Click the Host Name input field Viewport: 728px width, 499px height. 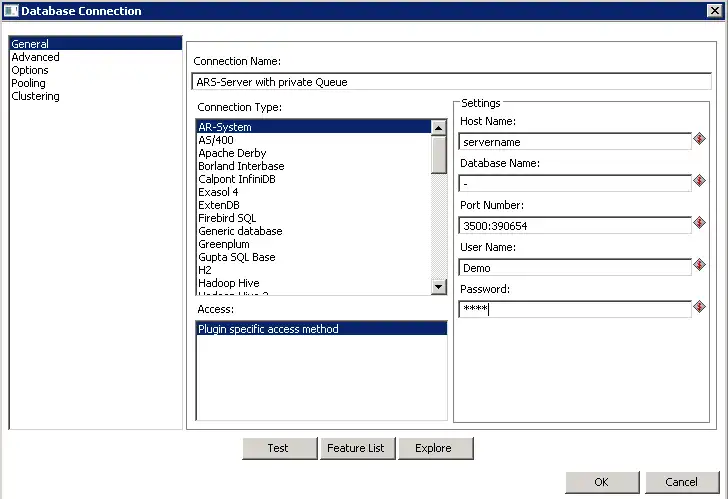coord(575,142)
